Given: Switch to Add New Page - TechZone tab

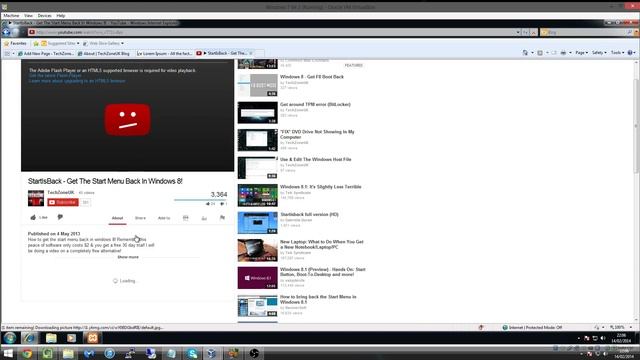Looking at the screenshot, I should [x=46, y=53].
